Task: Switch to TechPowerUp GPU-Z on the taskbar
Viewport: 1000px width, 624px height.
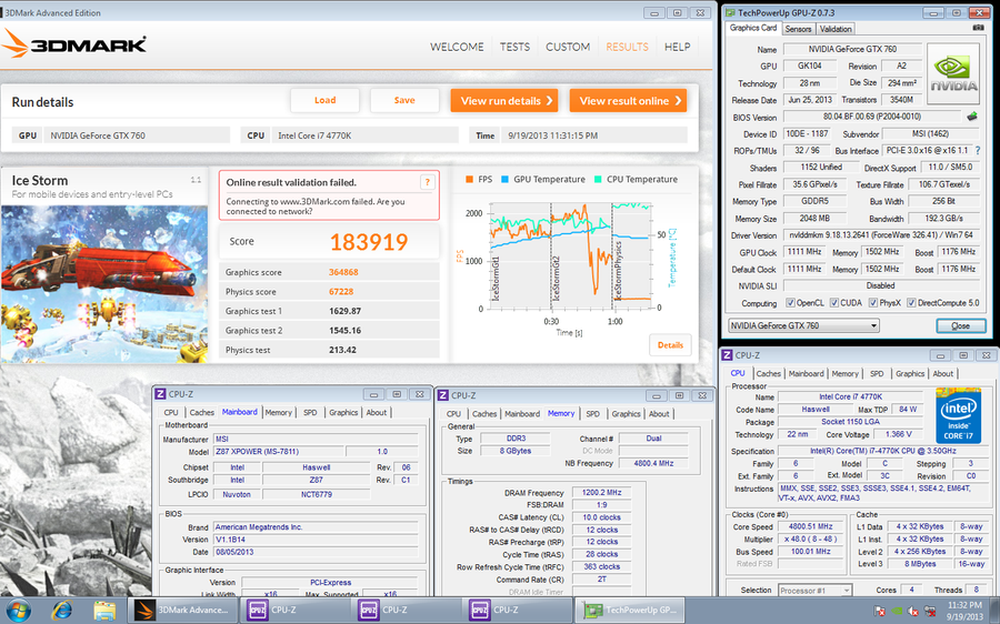Action: [x=630, y=610]
